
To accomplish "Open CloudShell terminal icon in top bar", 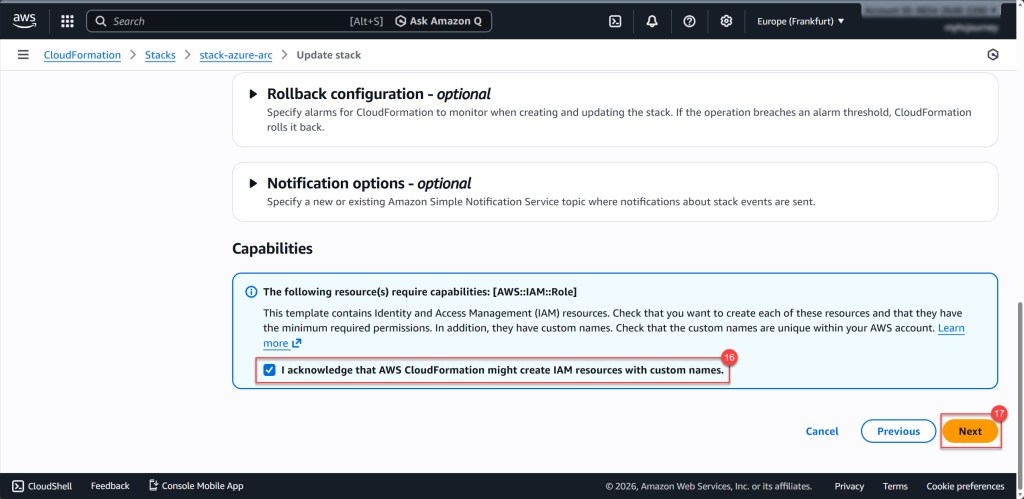I will coord(615,21).
